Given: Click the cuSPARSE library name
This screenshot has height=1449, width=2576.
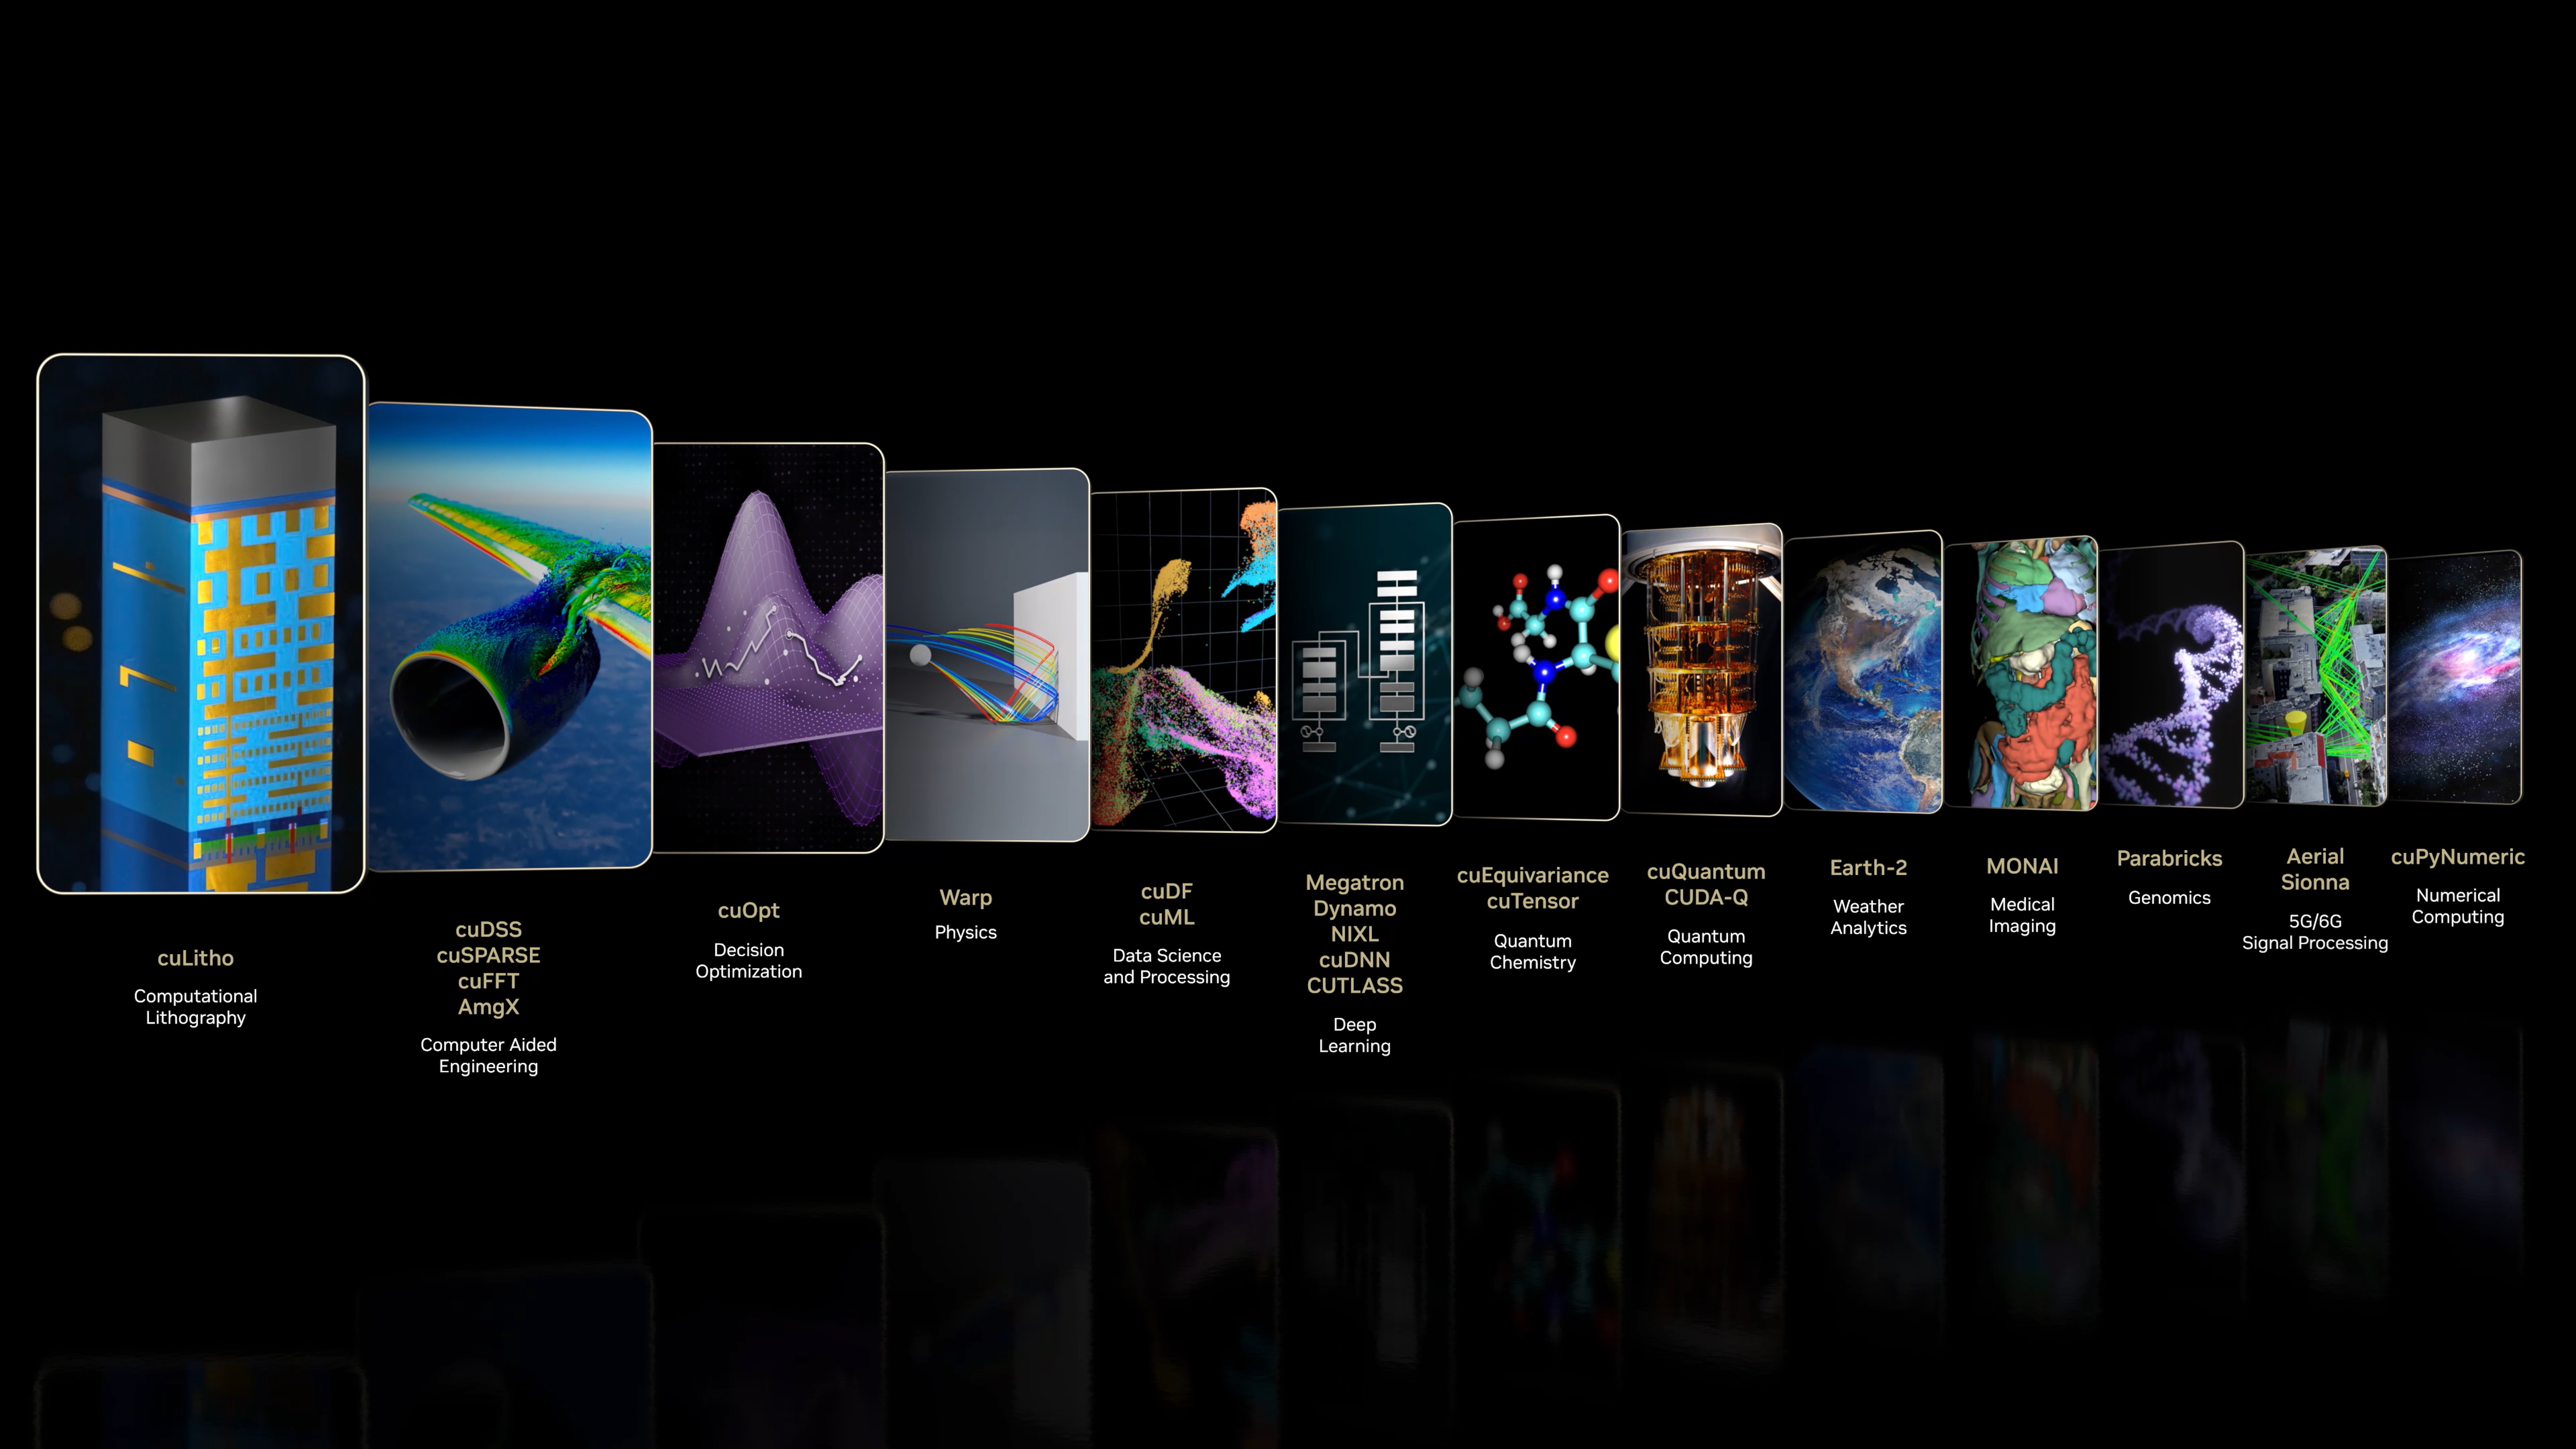Looking at the screenshot, I should tap(488, 955).
